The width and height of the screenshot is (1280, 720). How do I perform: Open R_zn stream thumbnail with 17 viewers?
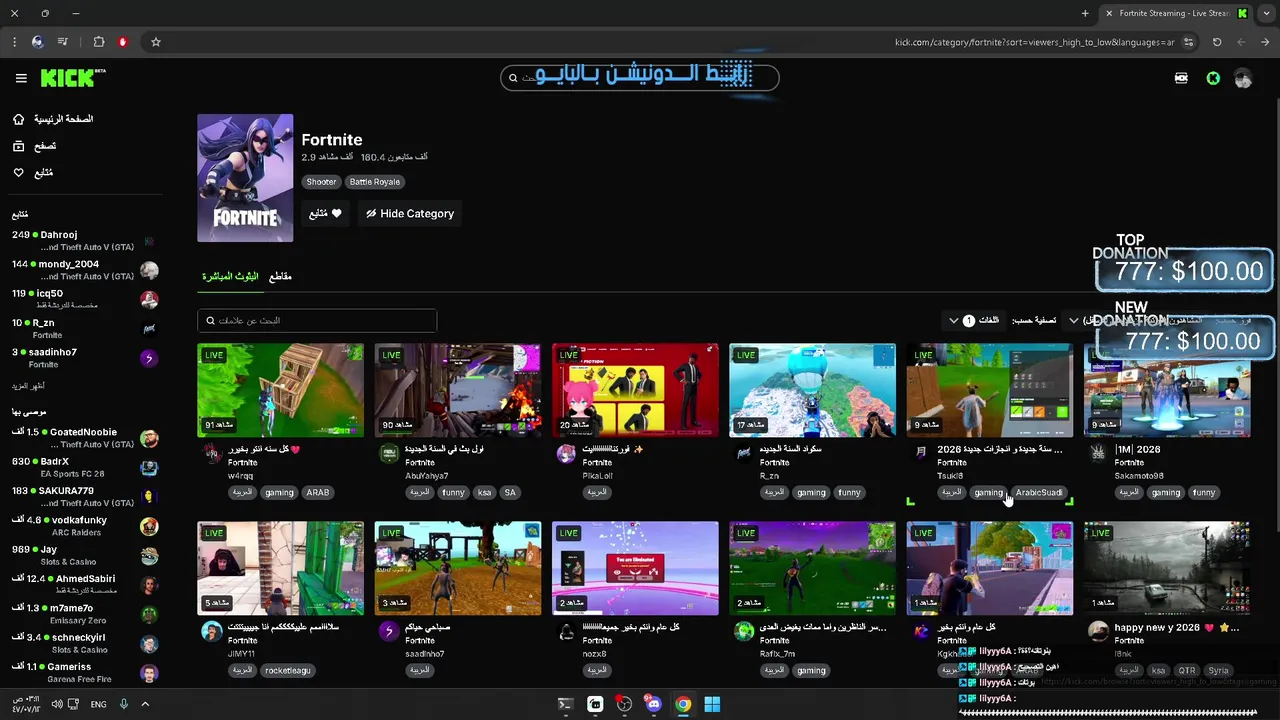812,390
